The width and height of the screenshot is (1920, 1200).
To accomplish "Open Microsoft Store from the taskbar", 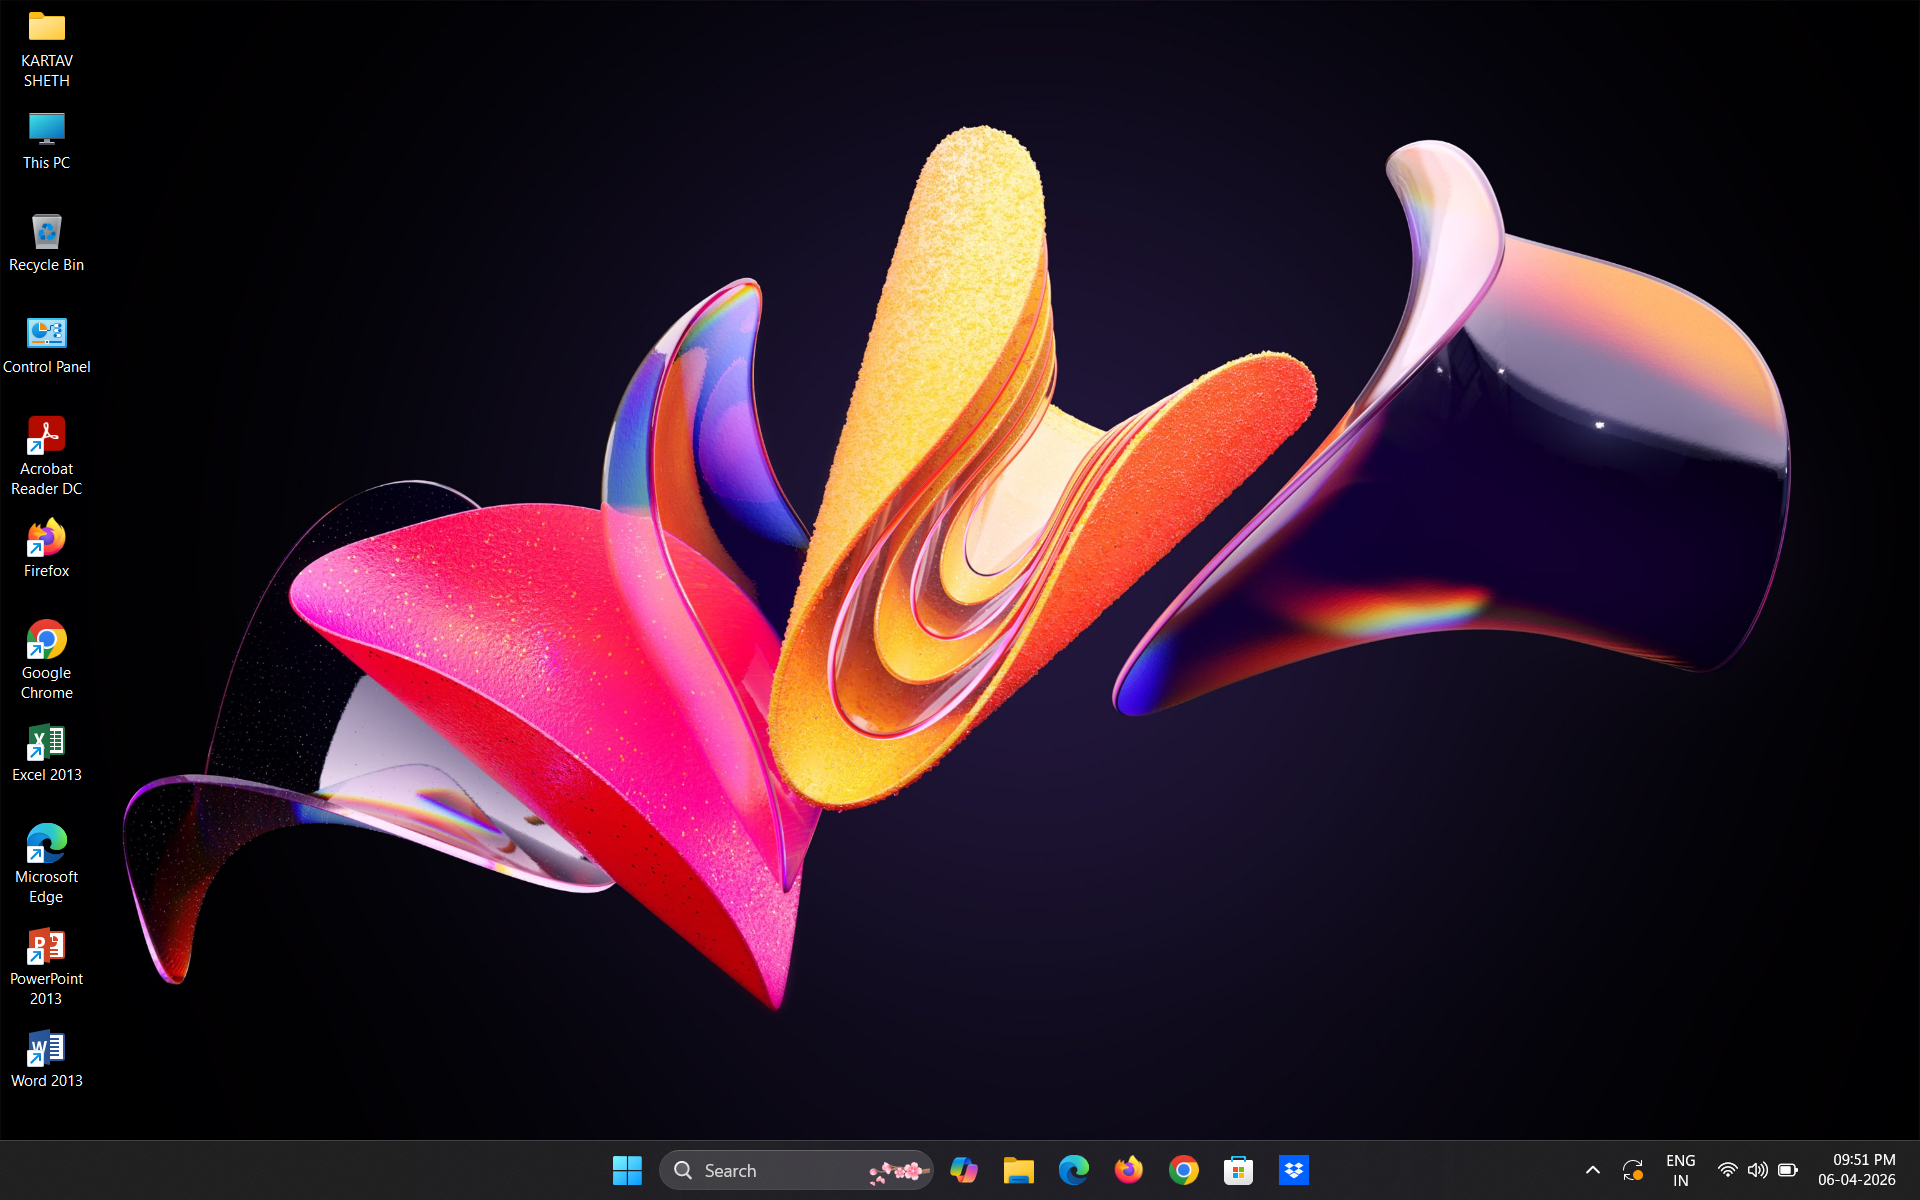I will coord(1239,1170).
